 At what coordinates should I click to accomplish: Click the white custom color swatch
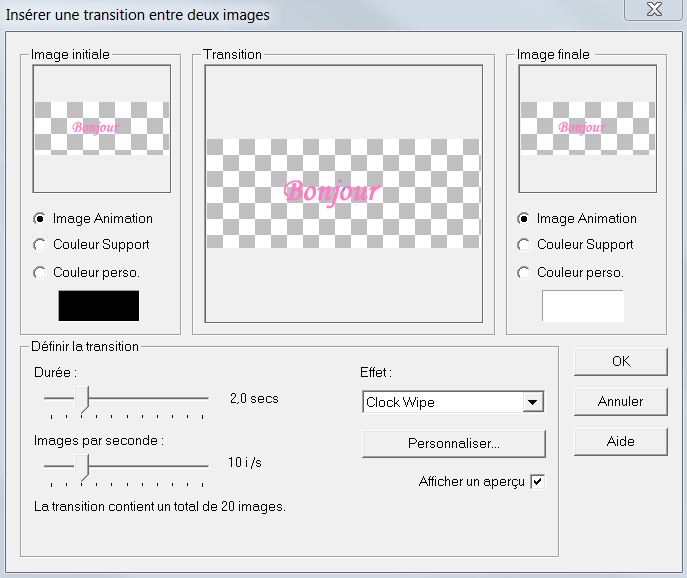[583, 305]
